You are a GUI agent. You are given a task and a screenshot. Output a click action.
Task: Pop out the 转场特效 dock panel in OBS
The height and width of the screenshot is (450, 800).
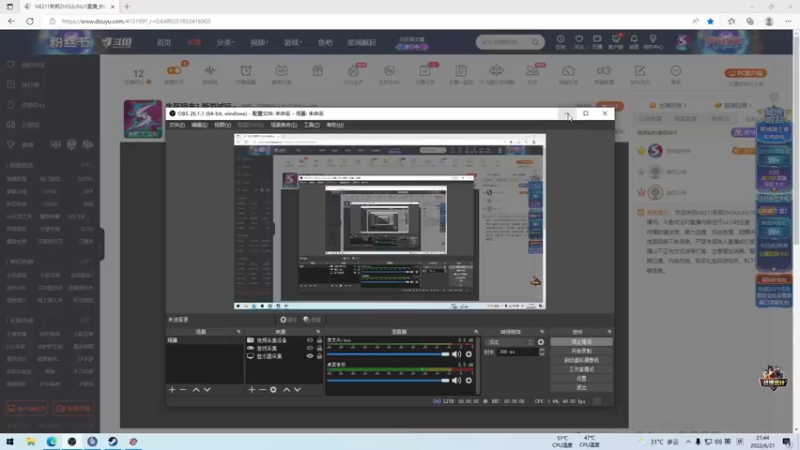pyautogui.click(x=542, y=332)
